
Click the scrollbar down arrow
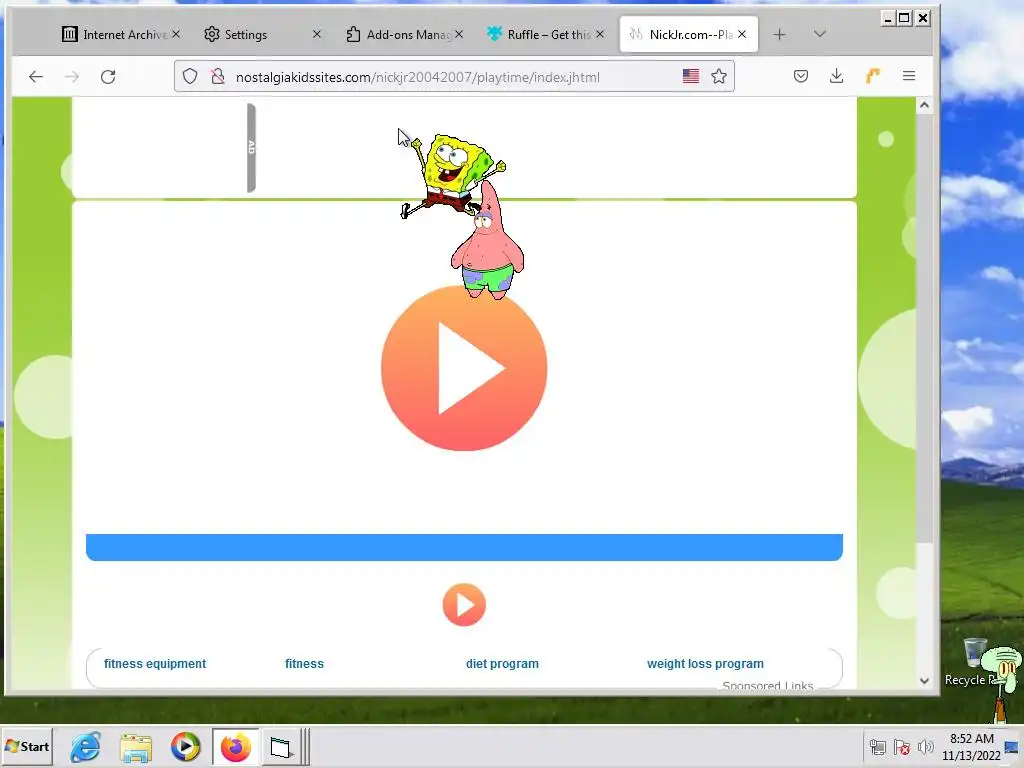924,680
